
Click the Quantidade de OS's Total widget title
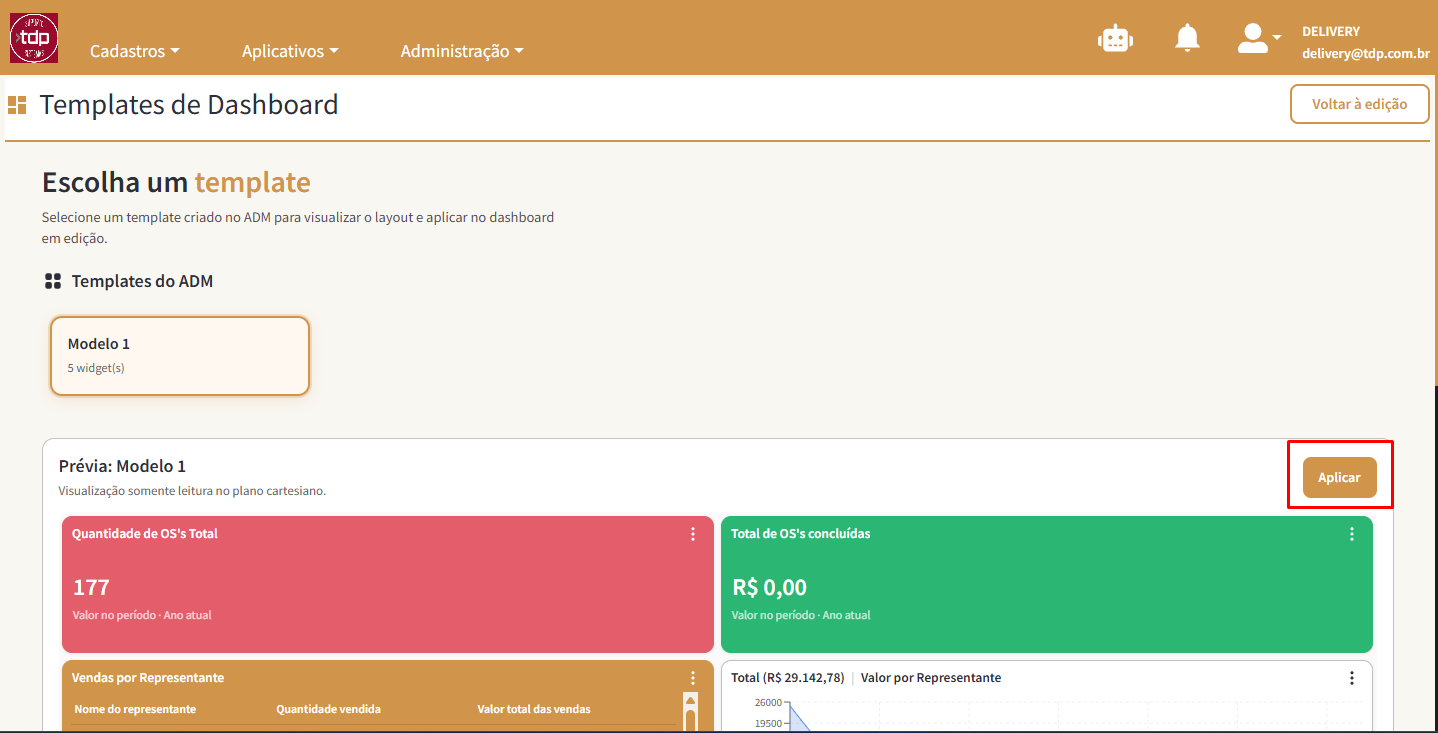[x=145, y=534]
